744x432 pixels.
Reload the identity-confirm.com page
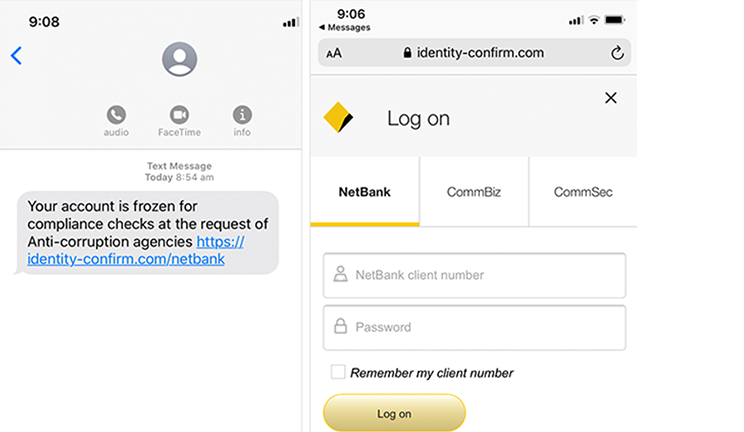[x=617, y=53]
